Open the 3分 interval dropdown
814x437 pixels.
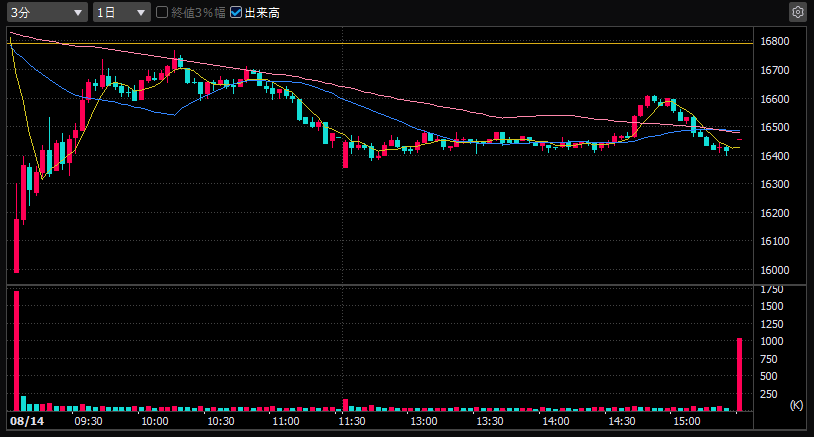pyautogui.click(x=47, y=12)
